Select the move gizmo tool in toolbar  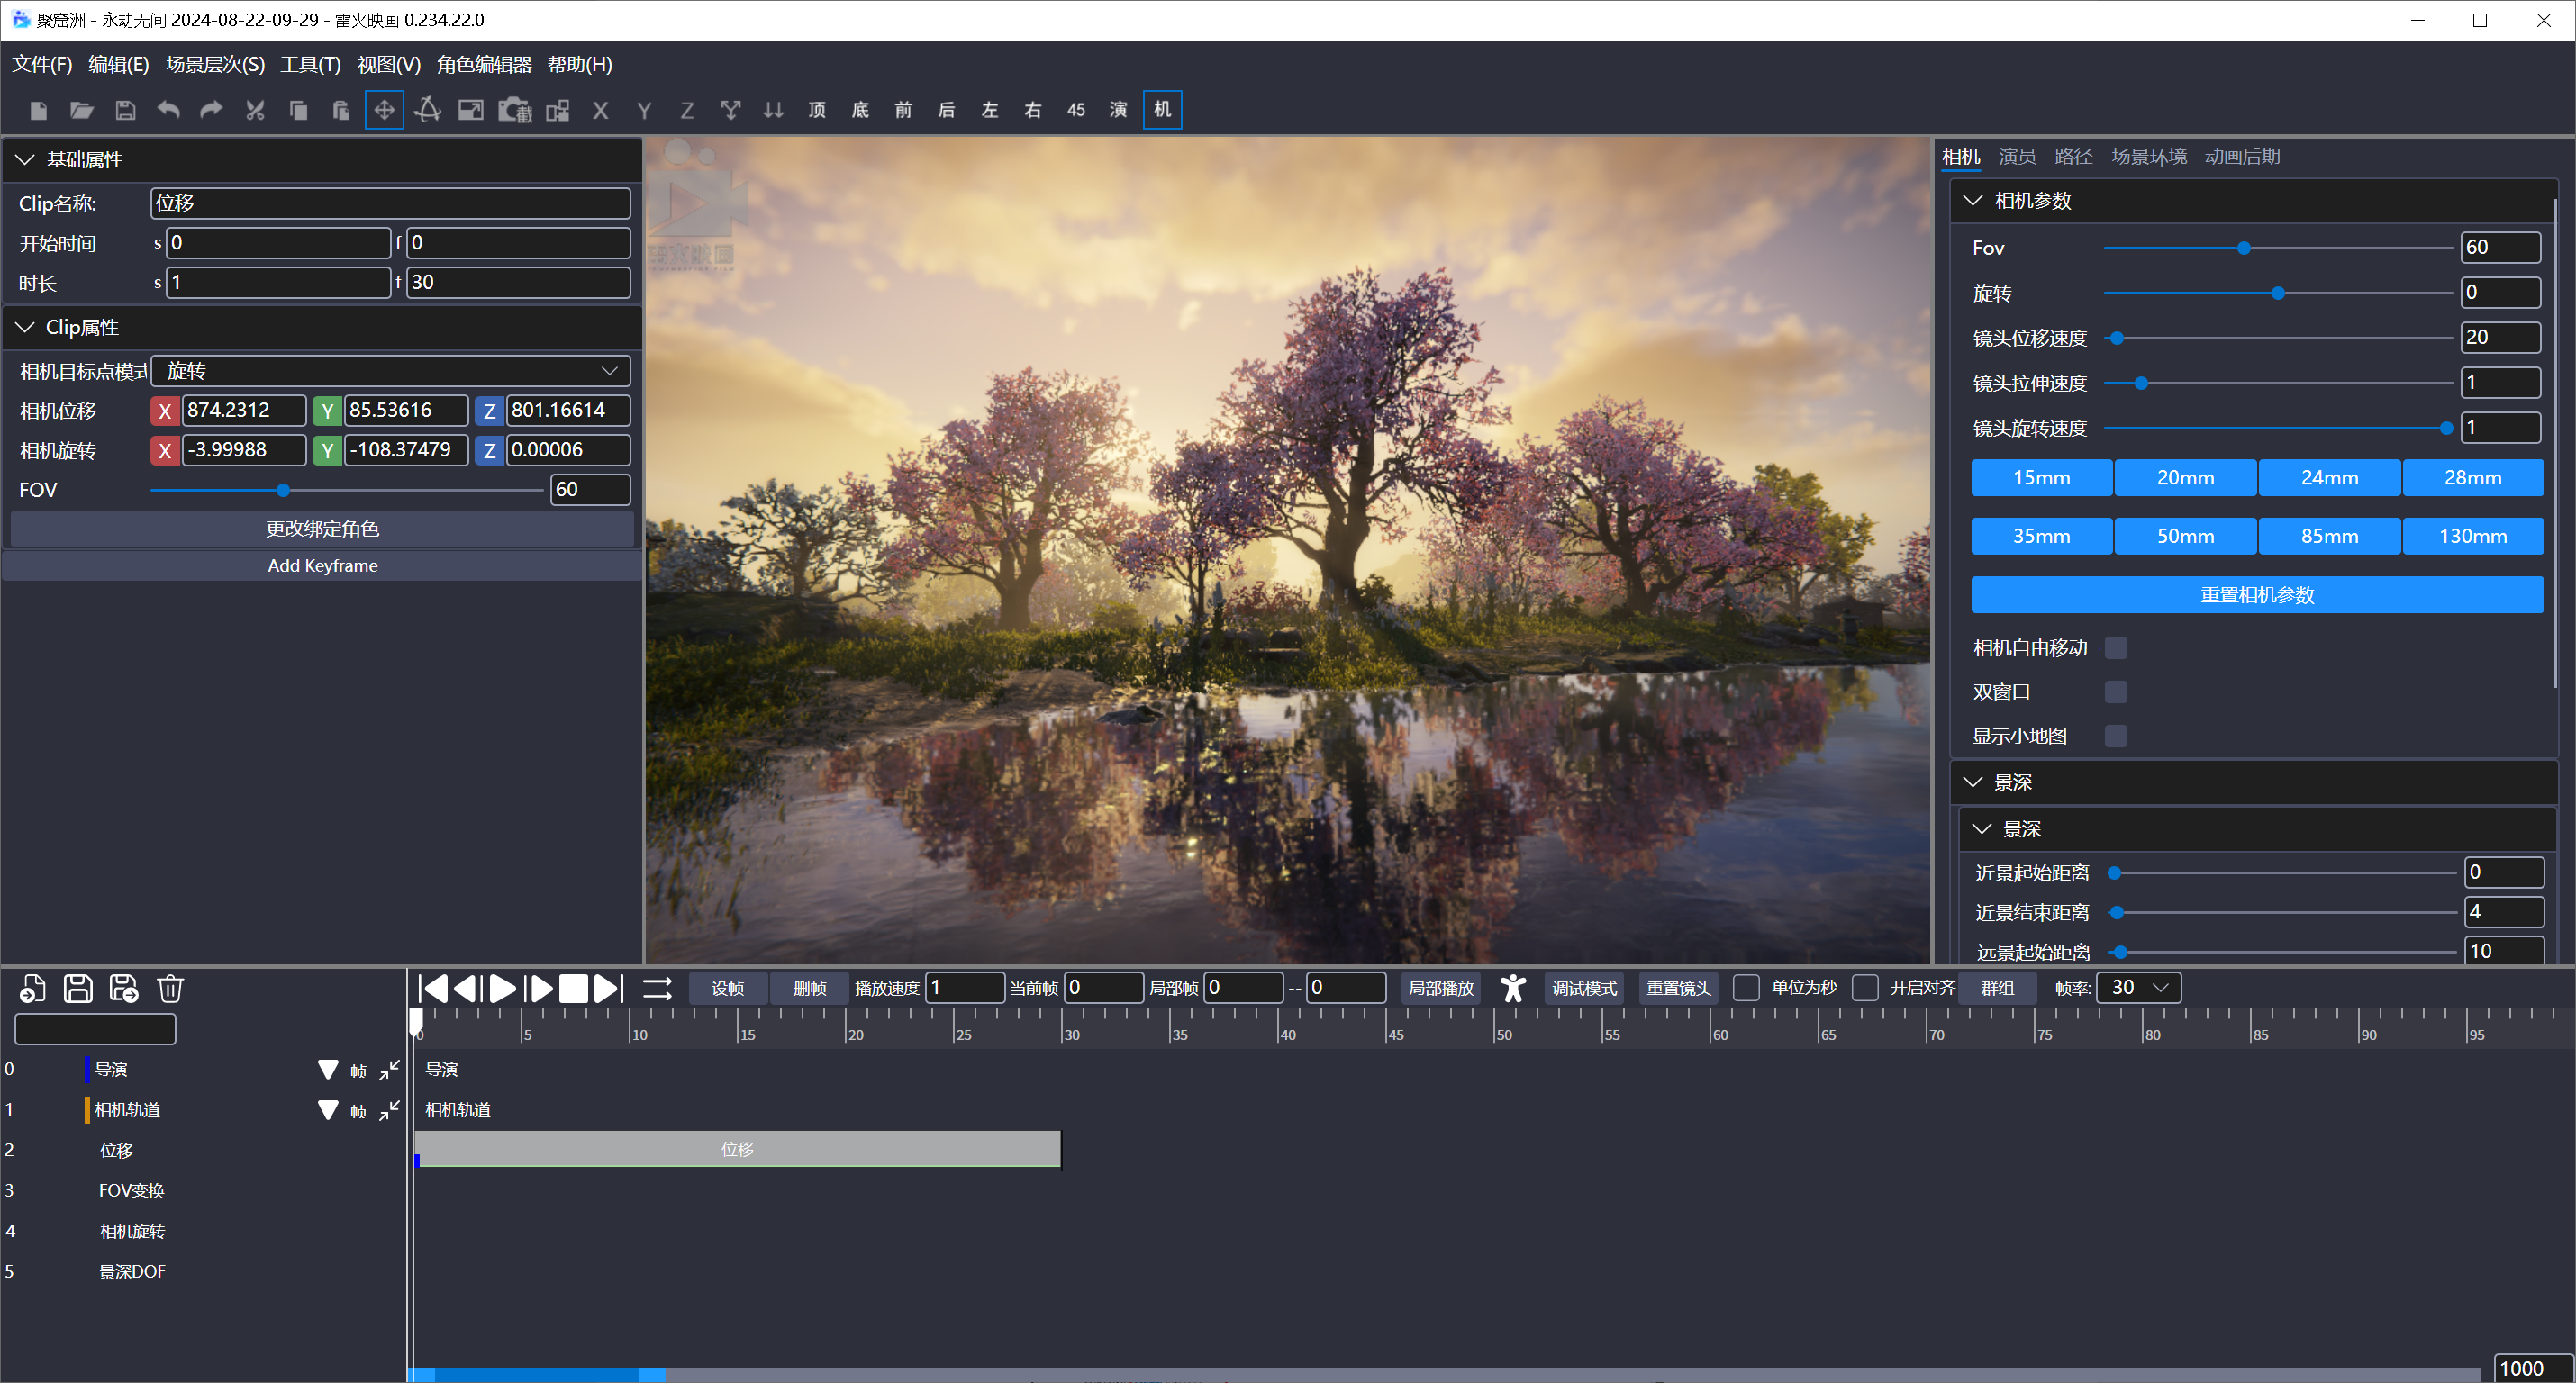coord(384,110)
